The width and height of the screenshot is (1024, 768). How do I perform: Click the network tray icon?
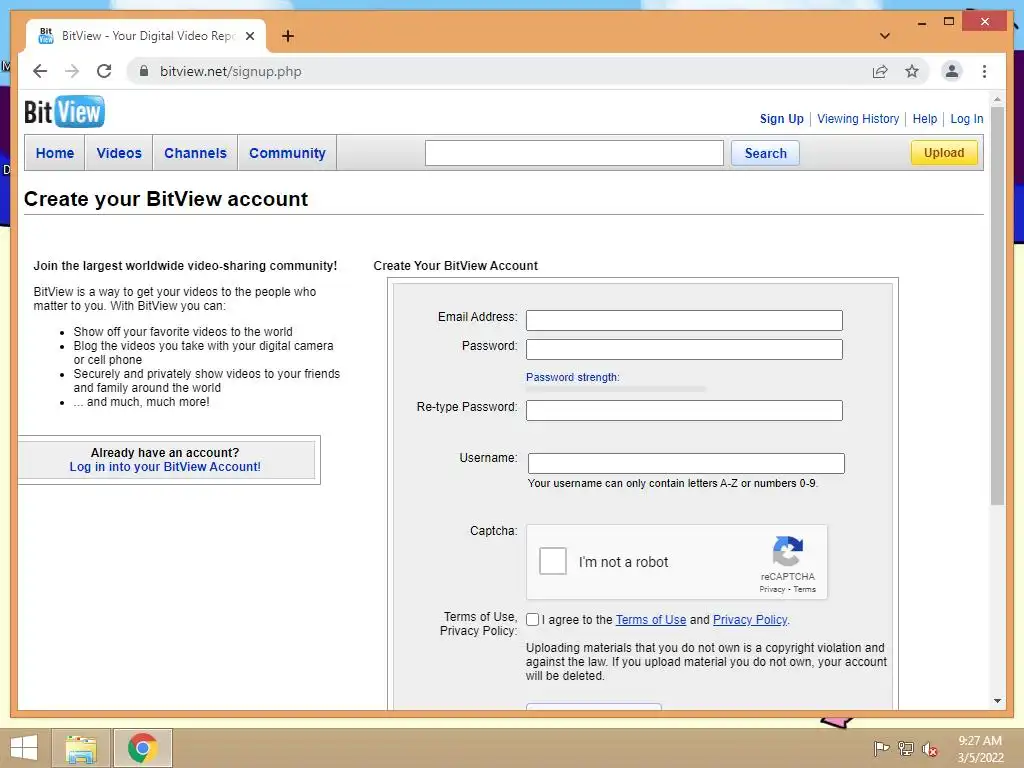[906, 748]
